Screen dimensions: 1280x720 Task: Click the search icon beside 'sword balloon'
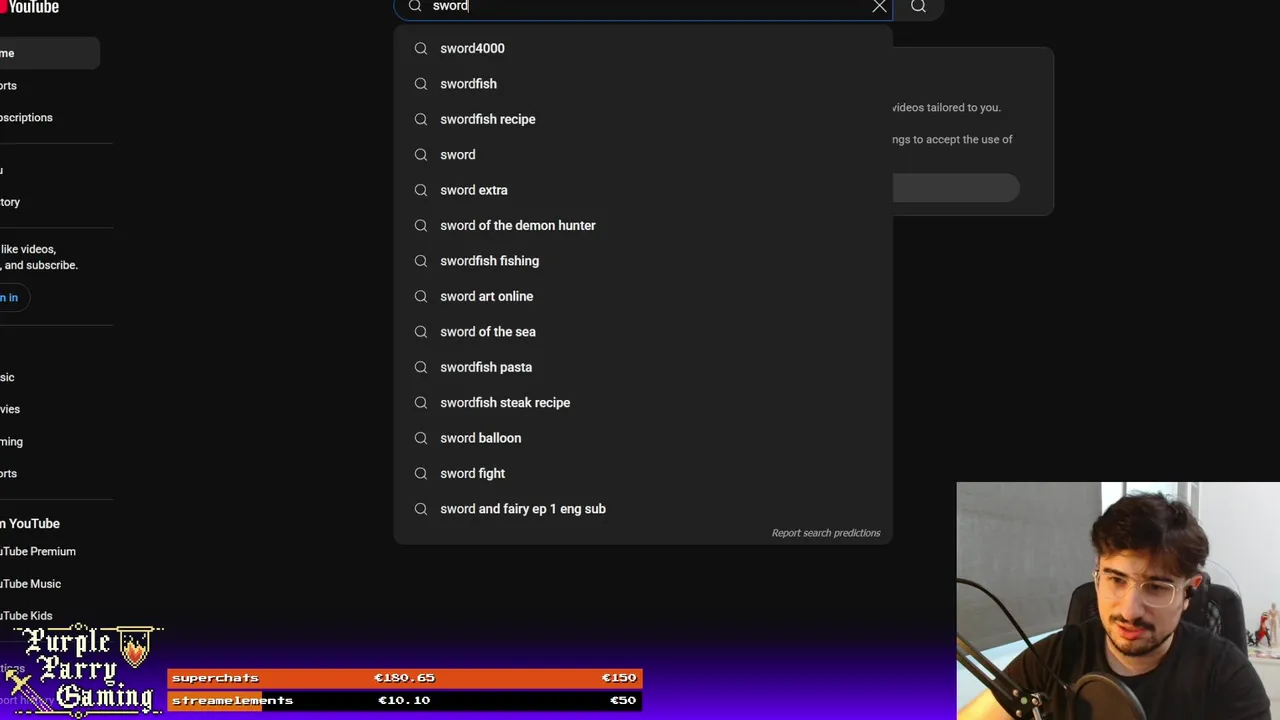pyautogui.click(x=421, y=438)
